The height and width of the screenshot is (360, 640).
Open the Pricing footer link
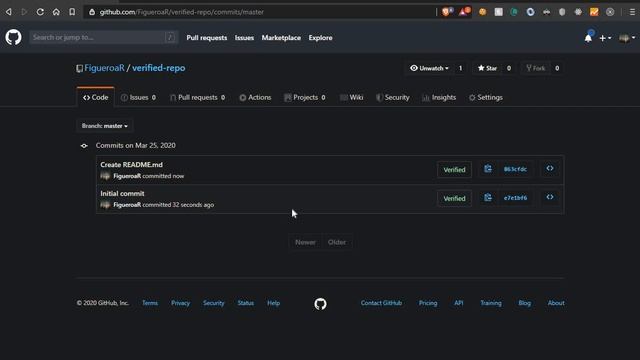pyautogui.click(x=428, y=303)
